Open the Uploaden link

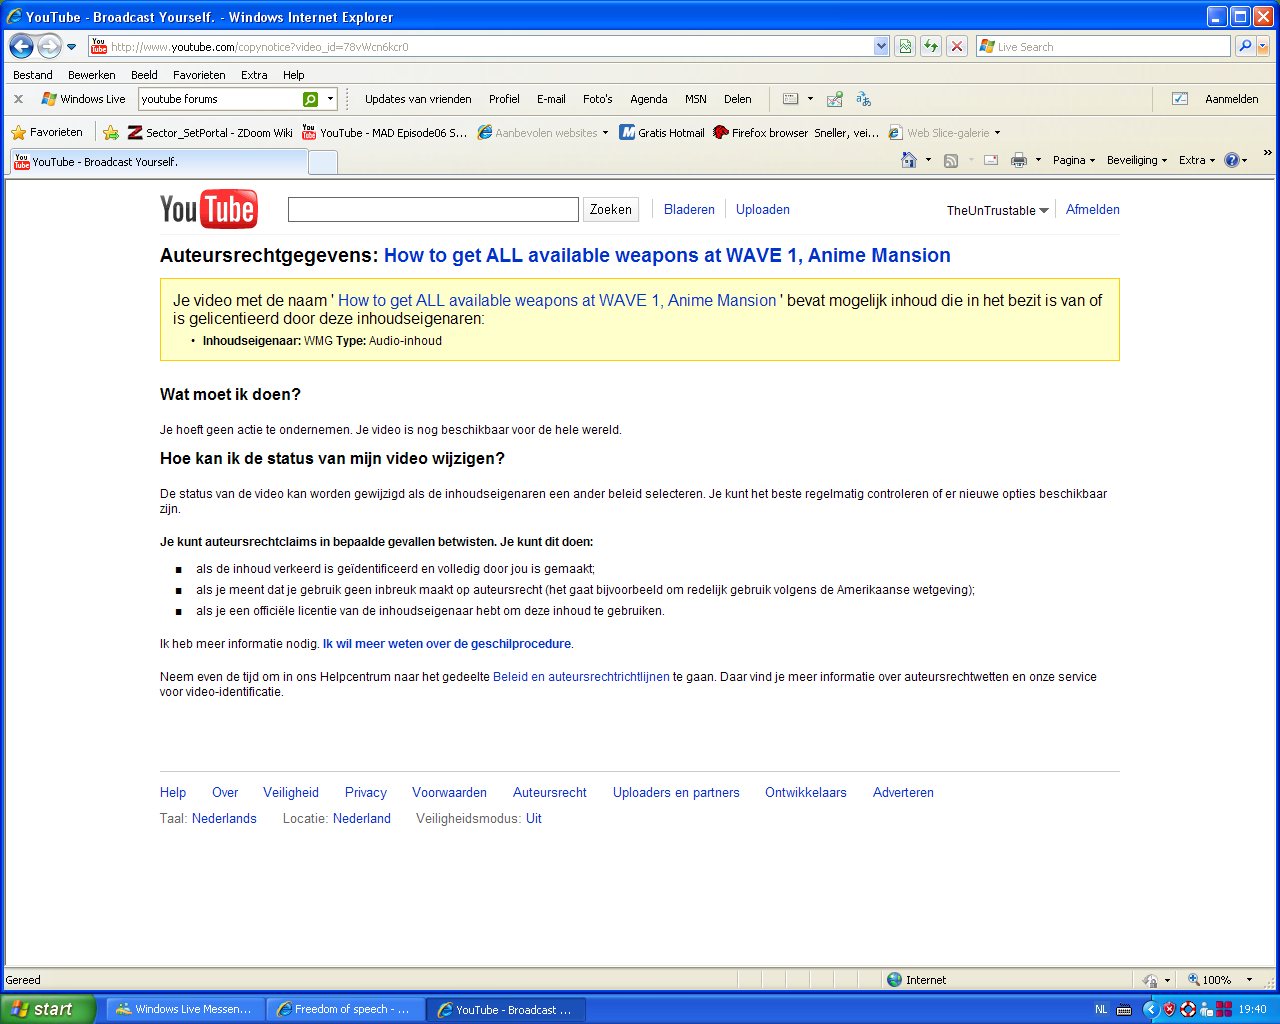(x=763, y=209)
